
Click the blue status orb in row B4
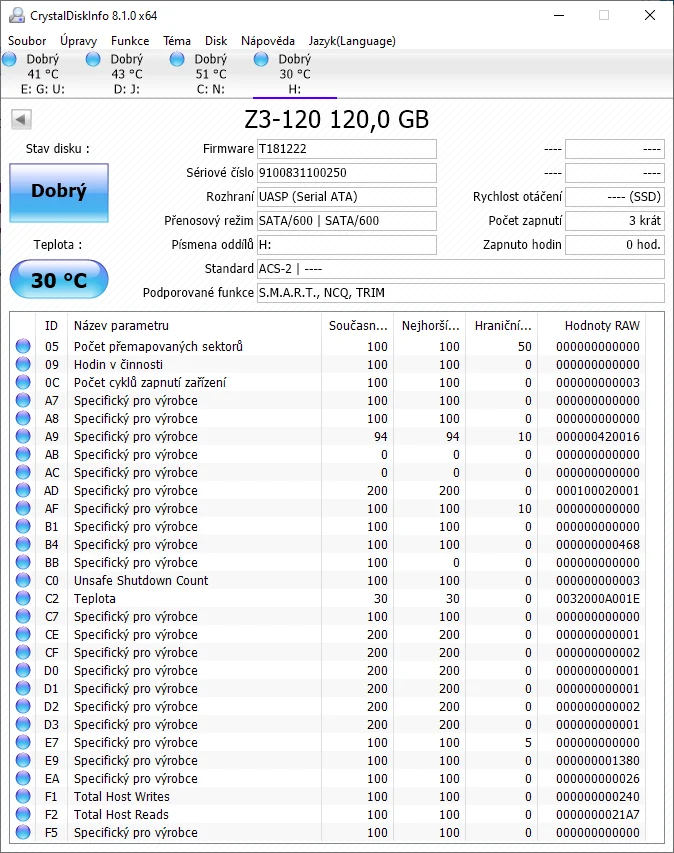23,544
